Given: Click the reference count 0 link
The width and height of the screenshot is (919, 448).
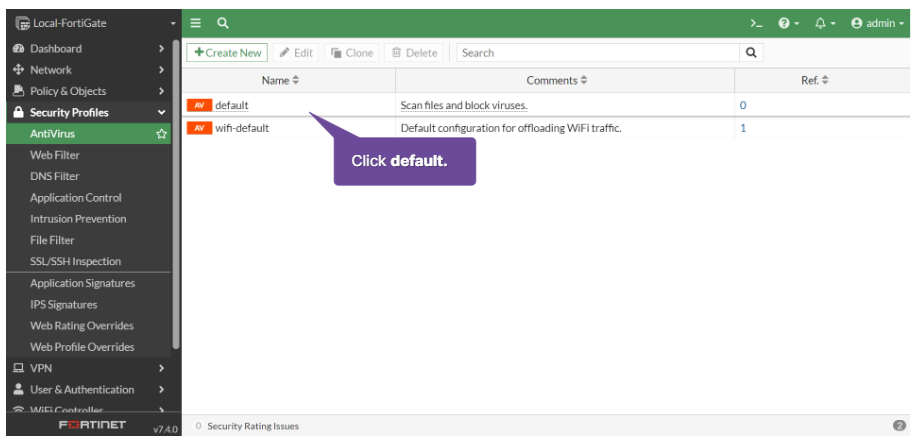Looking at the screenshot, I should coord(743,106).
